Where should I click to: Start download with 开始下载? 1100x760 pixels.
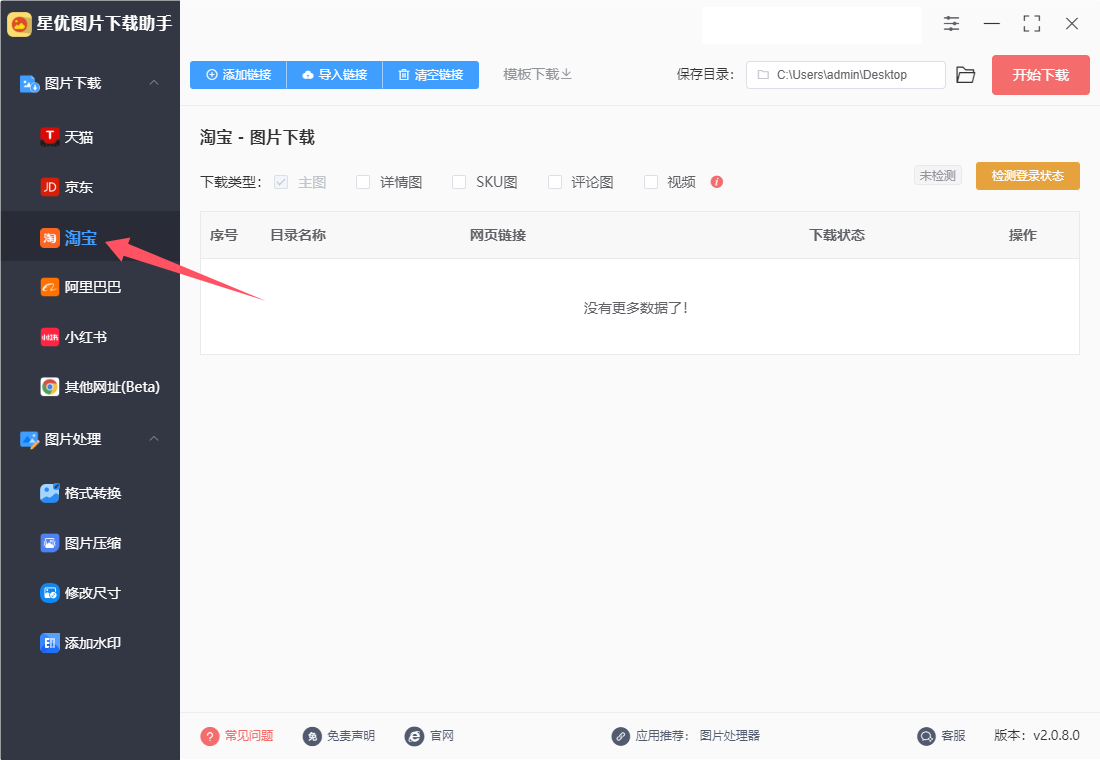coord(1040,74)
